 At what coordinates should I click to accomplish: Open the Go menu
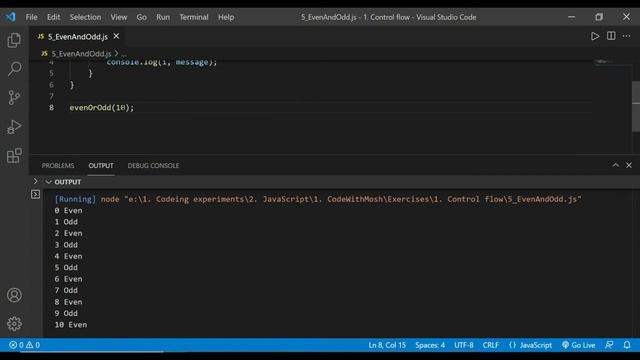tap(142, 17)
